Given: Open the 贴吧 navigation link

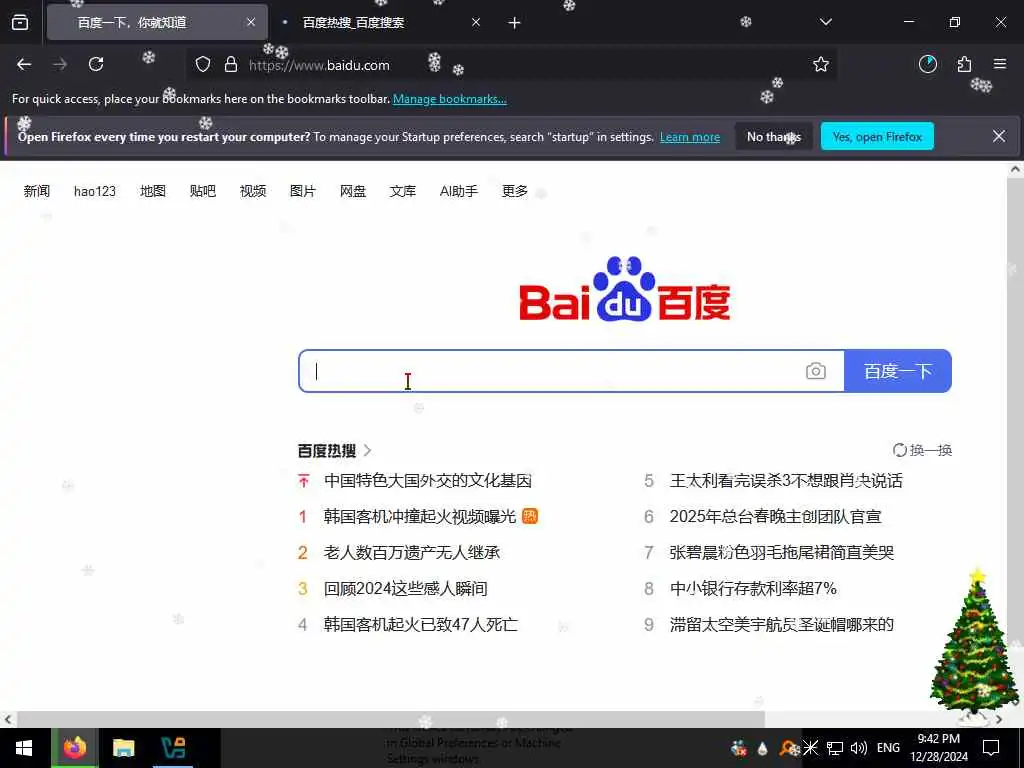Looking at the screenshot, I should tap(202, 191).
